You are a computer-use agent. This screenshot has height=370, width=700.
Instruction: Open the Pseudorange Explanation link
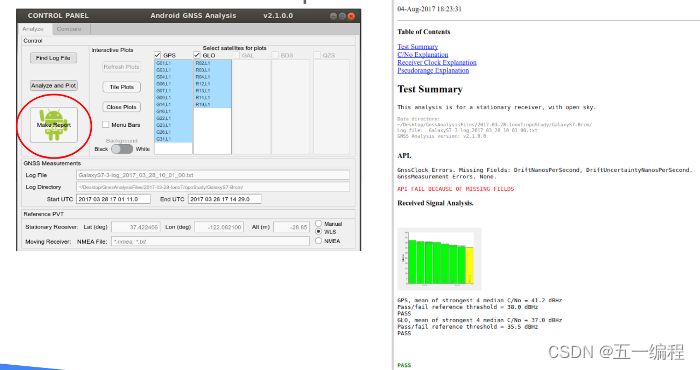pyautogui.click(x=433, y=71)
